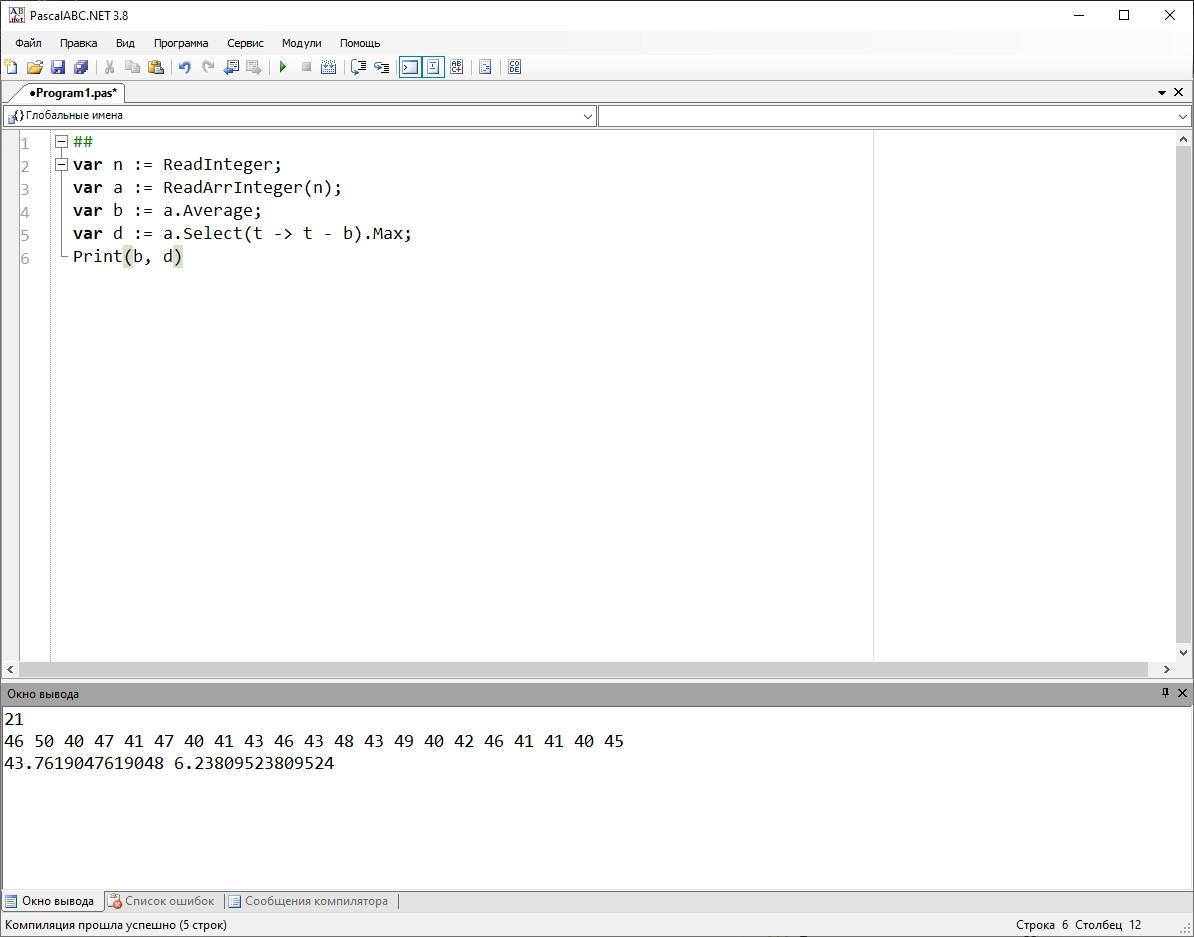
Task: Open a file with the folder icon
Action: 34,67
